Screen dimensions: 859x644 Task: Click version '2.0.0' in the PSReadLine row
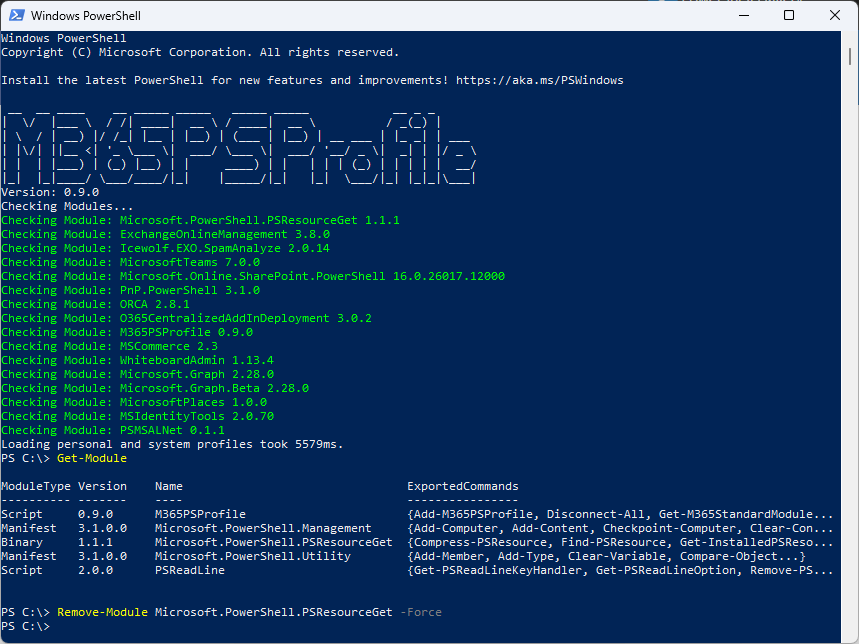click(x=95, y=571)
